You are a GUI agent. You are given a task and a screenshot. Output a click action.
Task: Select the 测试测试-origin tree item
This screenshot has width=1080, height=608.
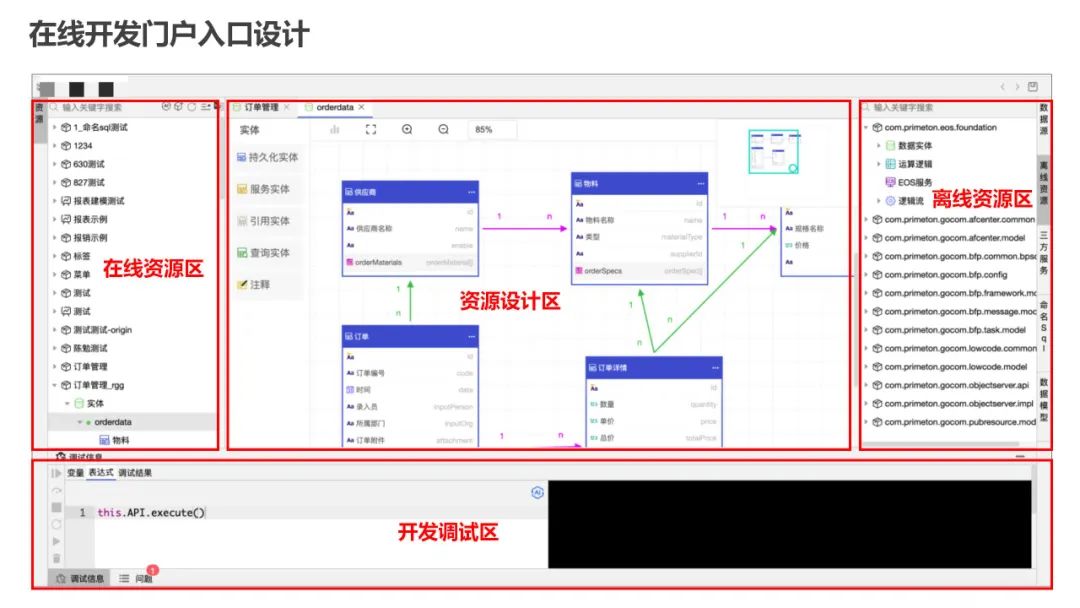coord(103,330)
